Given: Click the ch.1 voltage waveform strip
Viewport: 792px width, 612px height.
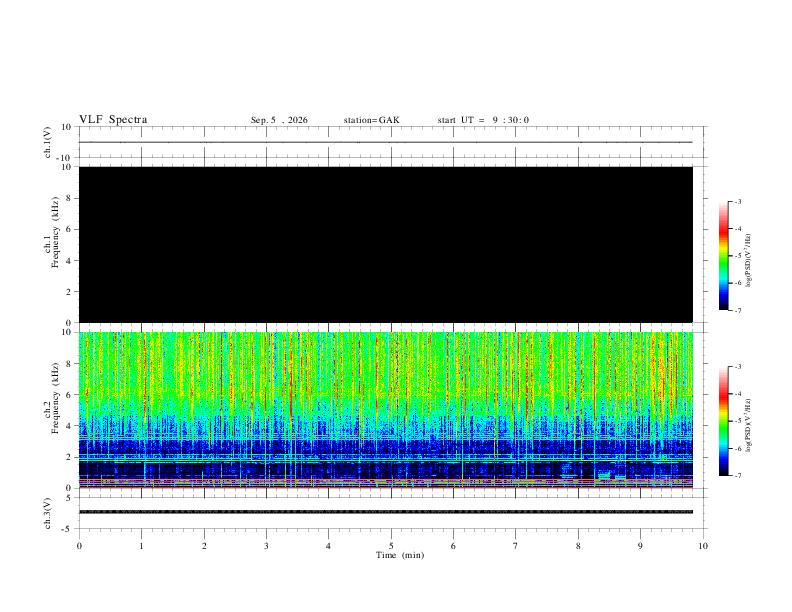Looking at the screenshot, I should click(x=386, y=142).
